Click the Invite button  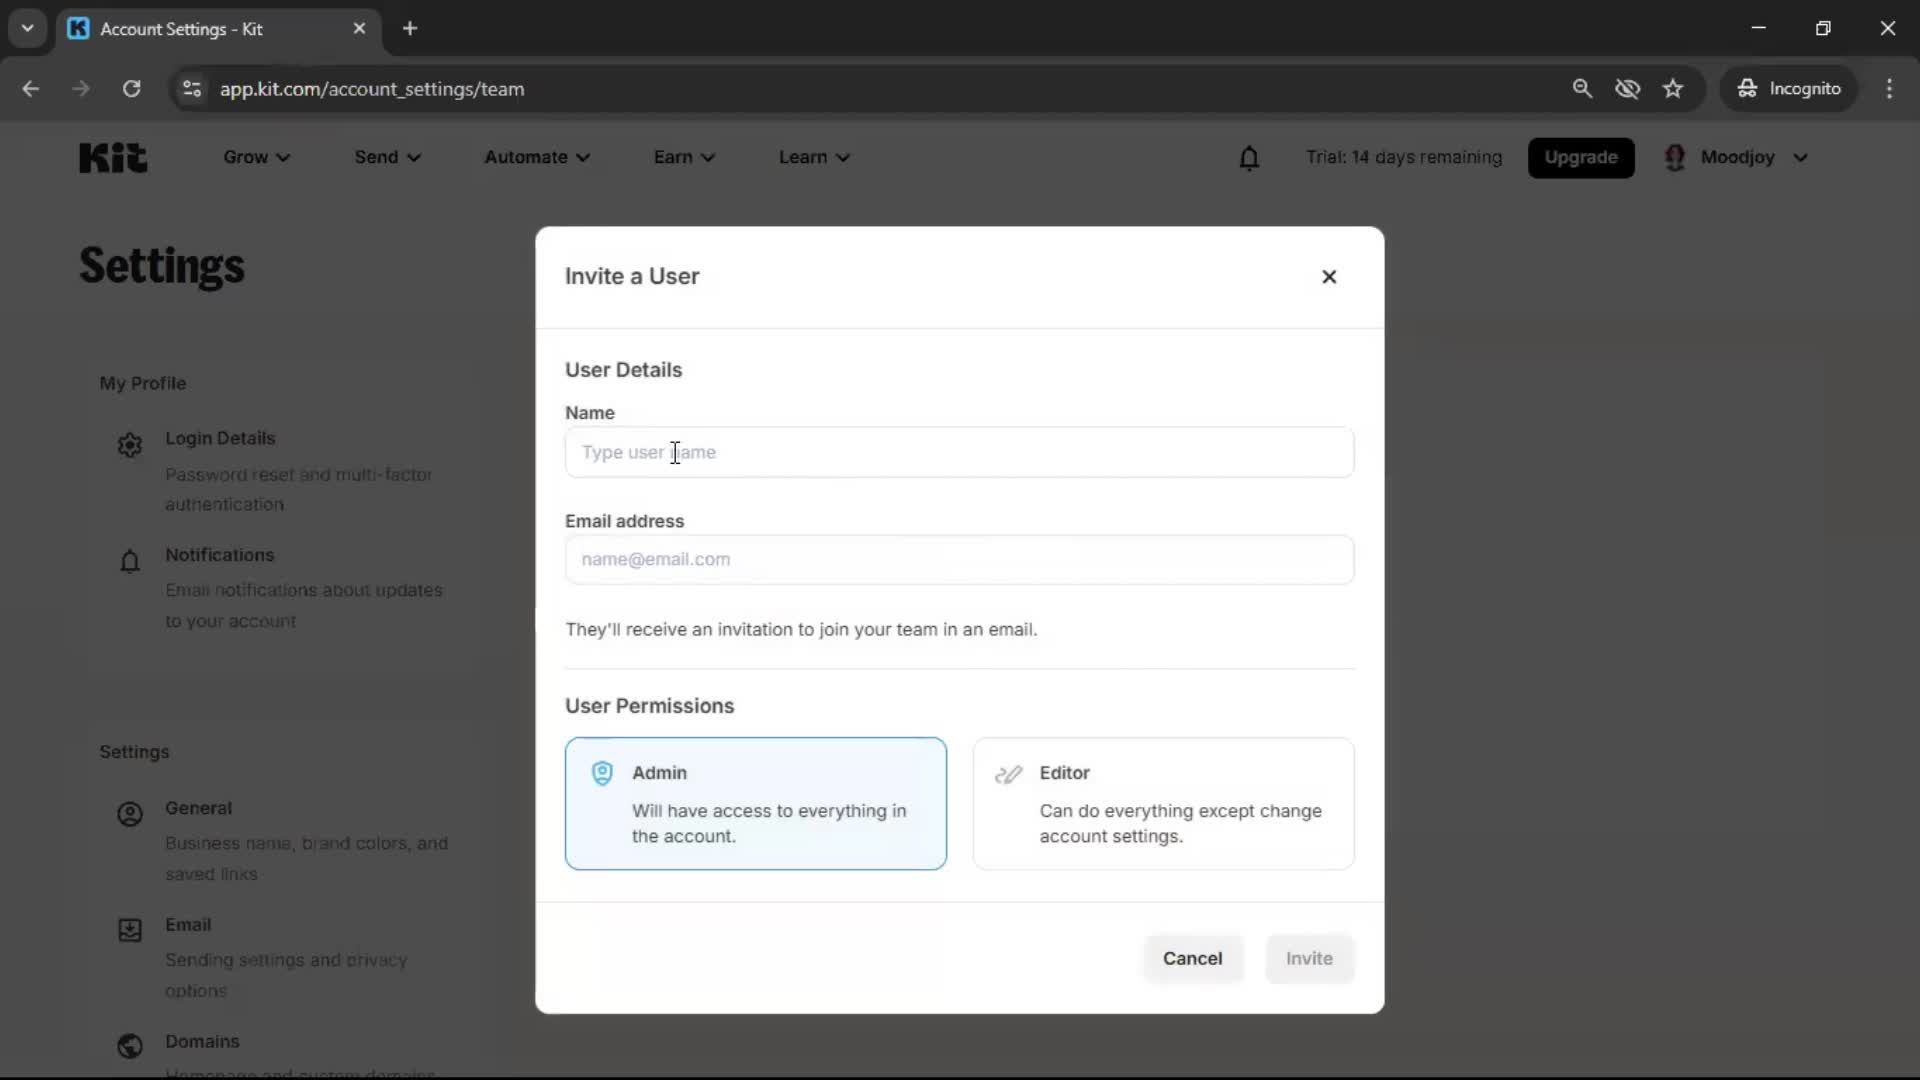click(x=1309, y=958)
